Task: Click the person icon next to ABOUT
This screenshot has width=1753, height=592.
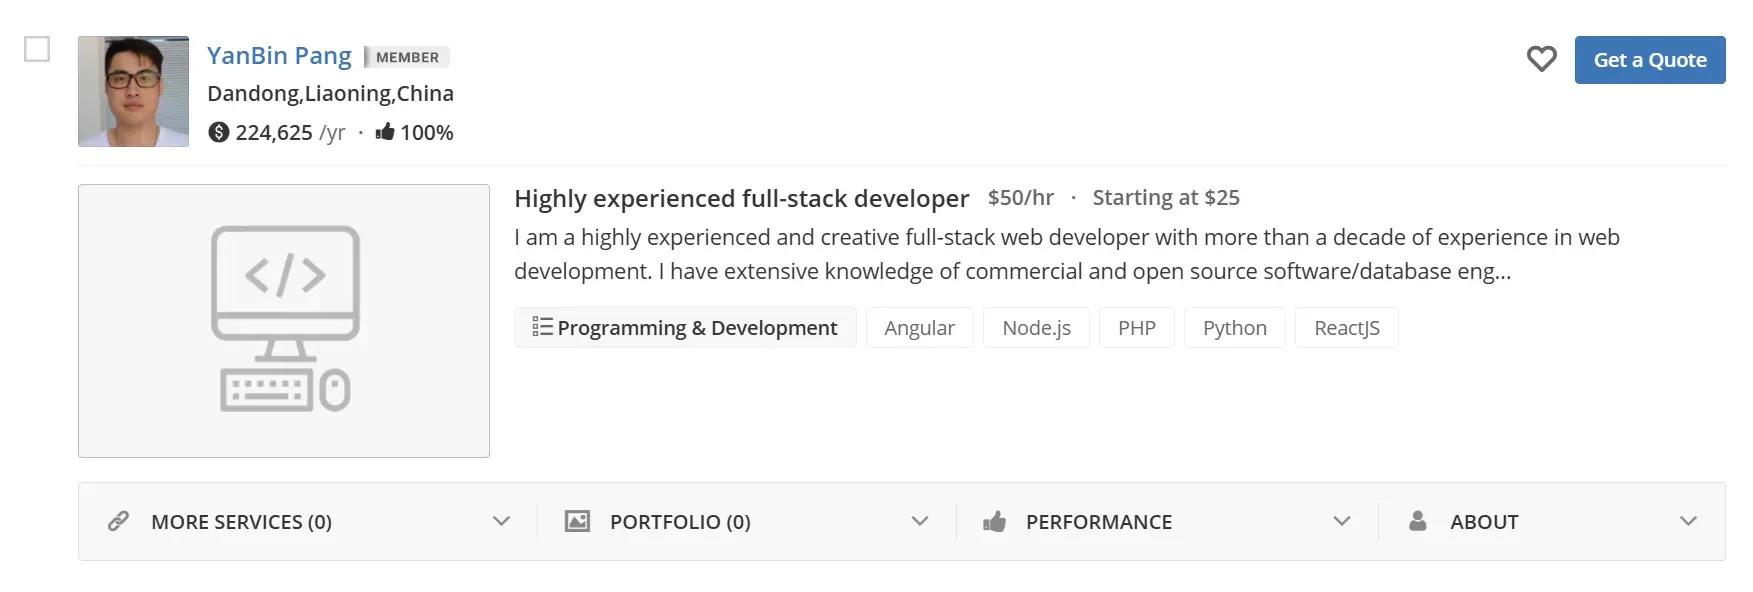Action: pyautogui.click(x=1418, y=521)
